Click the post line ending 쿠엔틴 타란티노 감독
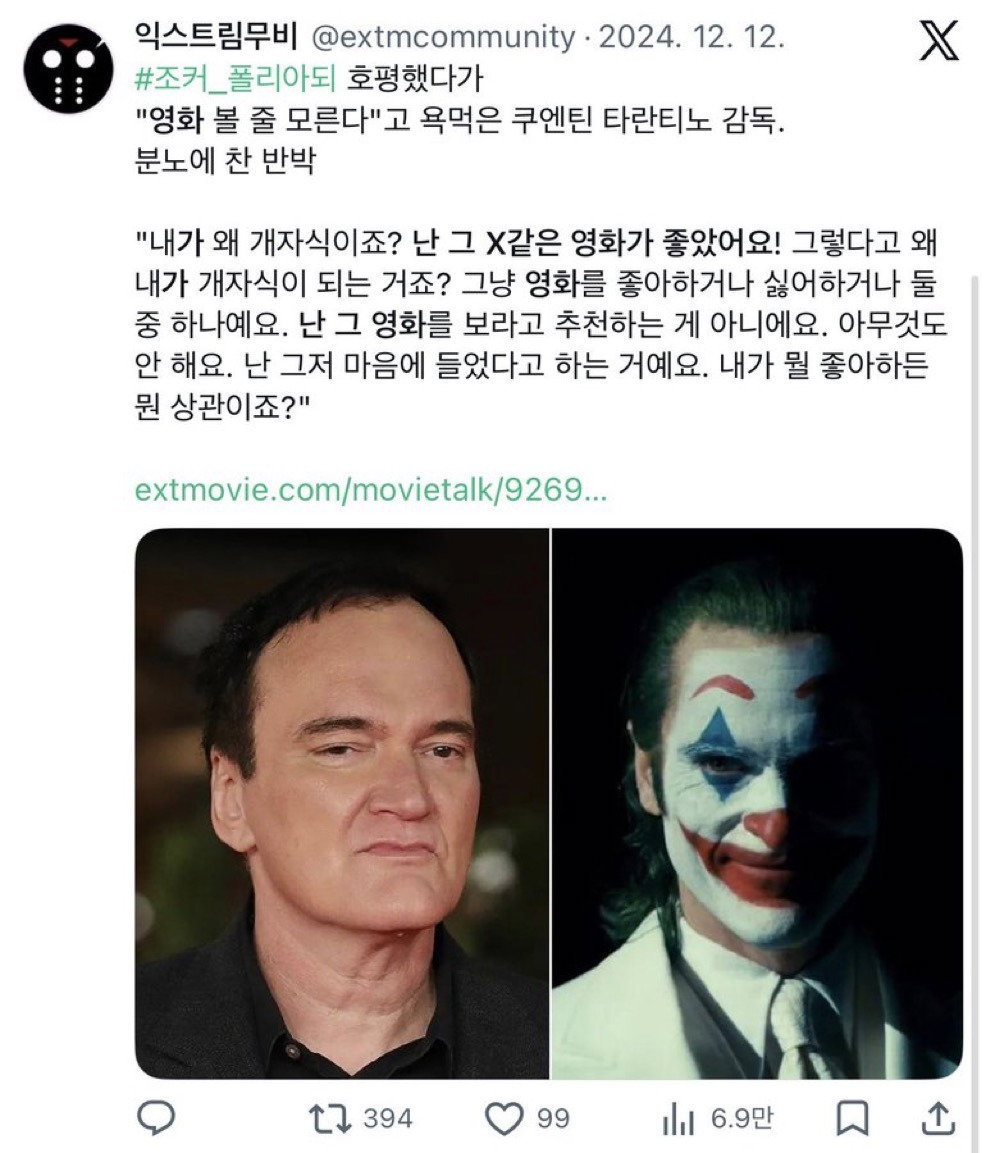Image resolution: width=986 pixels, height=1153 pixels. point(461,118)
